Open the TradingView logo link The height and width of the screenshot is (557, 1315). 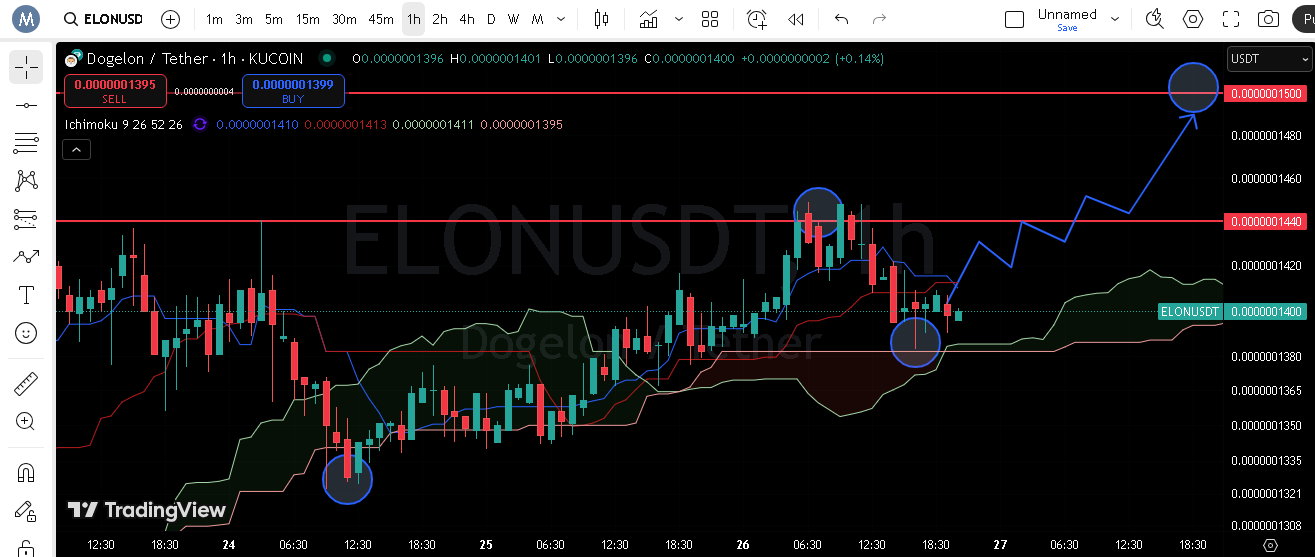tap(147, 510)
